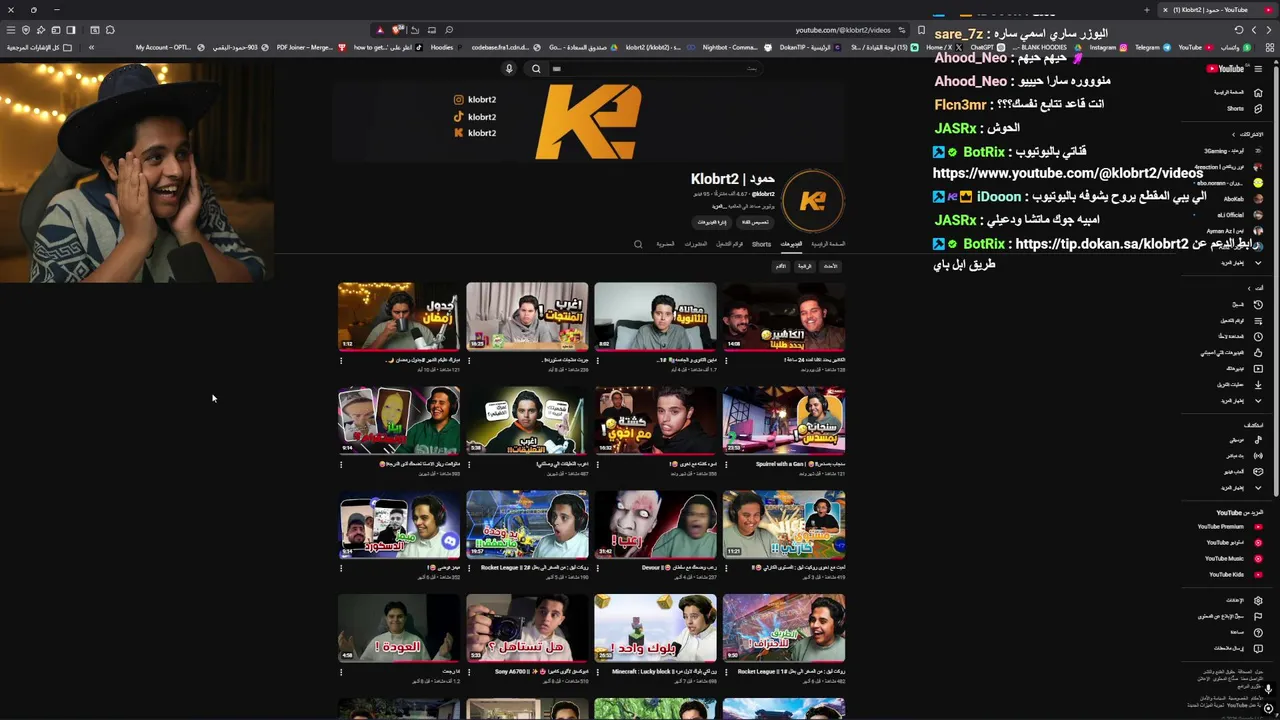The image size is (1280, 720).
Task: Search within channel using magnifier icon
Action: [x=638, y=244]
